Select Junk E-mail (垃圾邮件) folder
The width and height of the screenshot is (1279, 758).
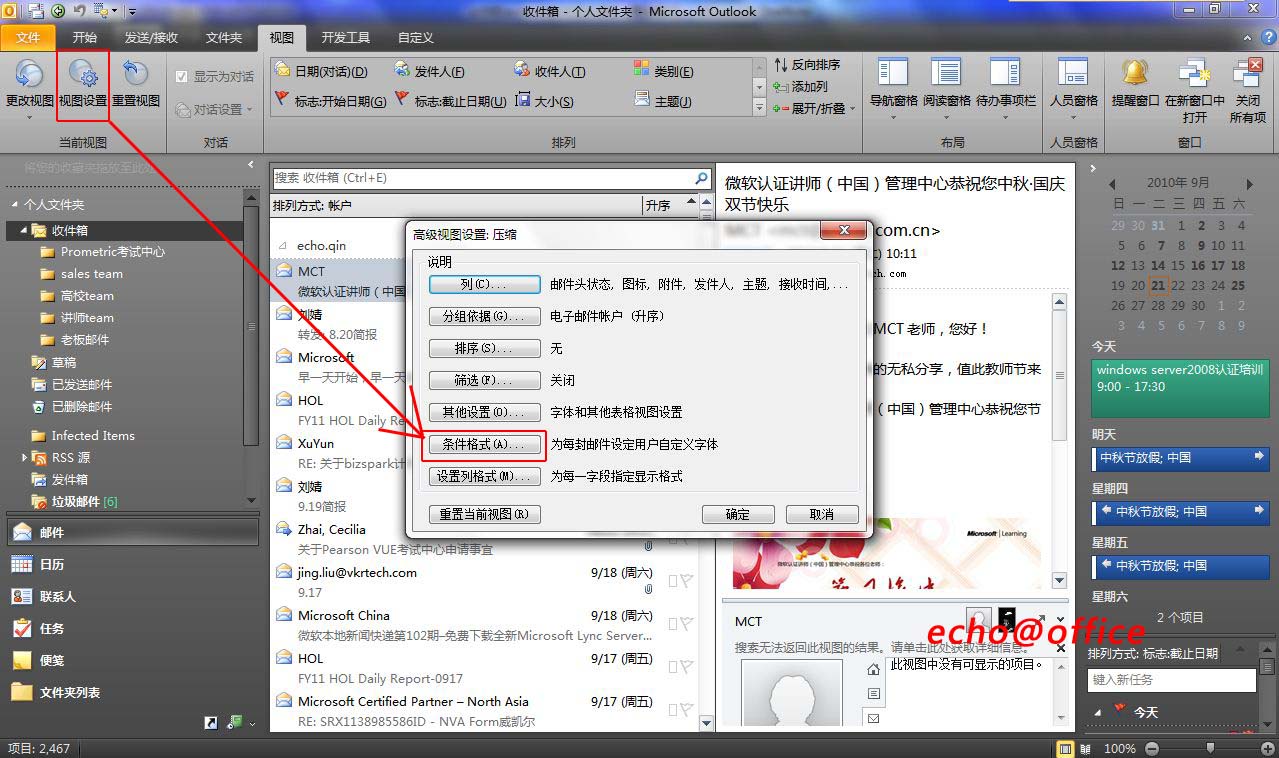click(x=75, y=501)
